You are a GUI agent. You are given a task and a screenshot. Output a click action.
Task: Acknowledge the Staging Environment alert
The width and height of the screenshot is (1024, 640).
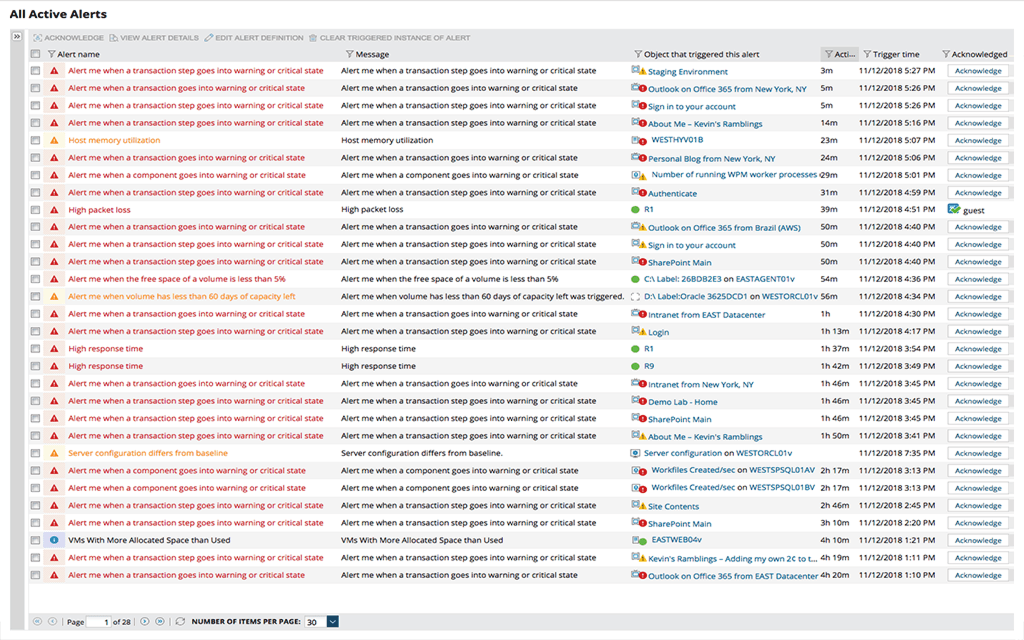978,70
